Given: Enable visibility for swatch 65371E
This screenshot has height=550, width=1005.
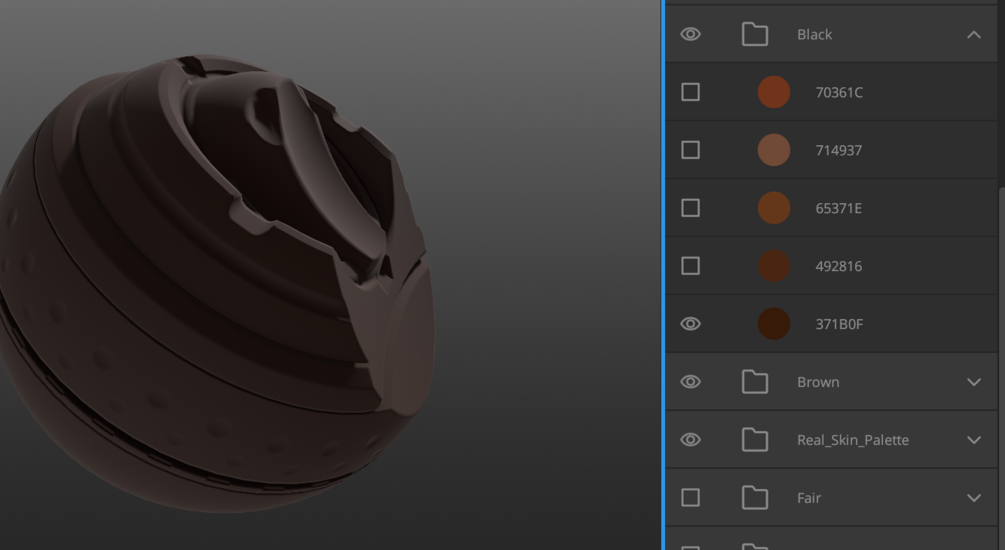Looking at the screenshot, I should [x=690, y=208].
